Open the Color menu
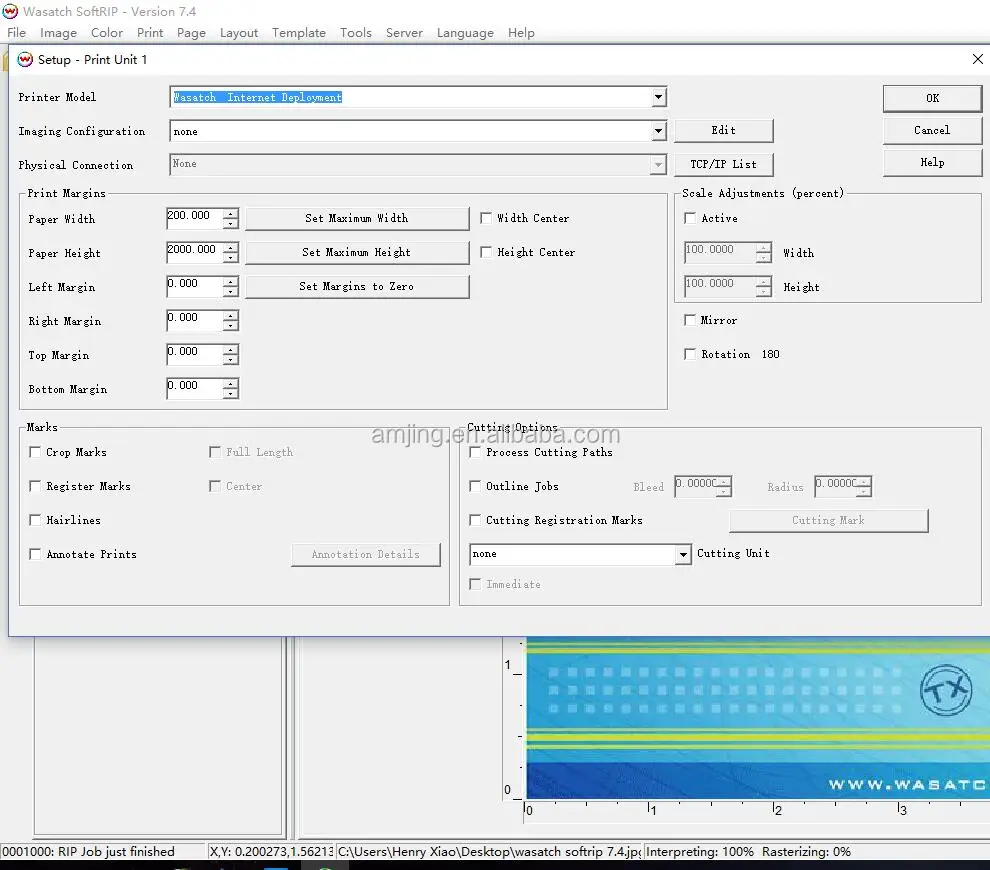 point(107,33)
